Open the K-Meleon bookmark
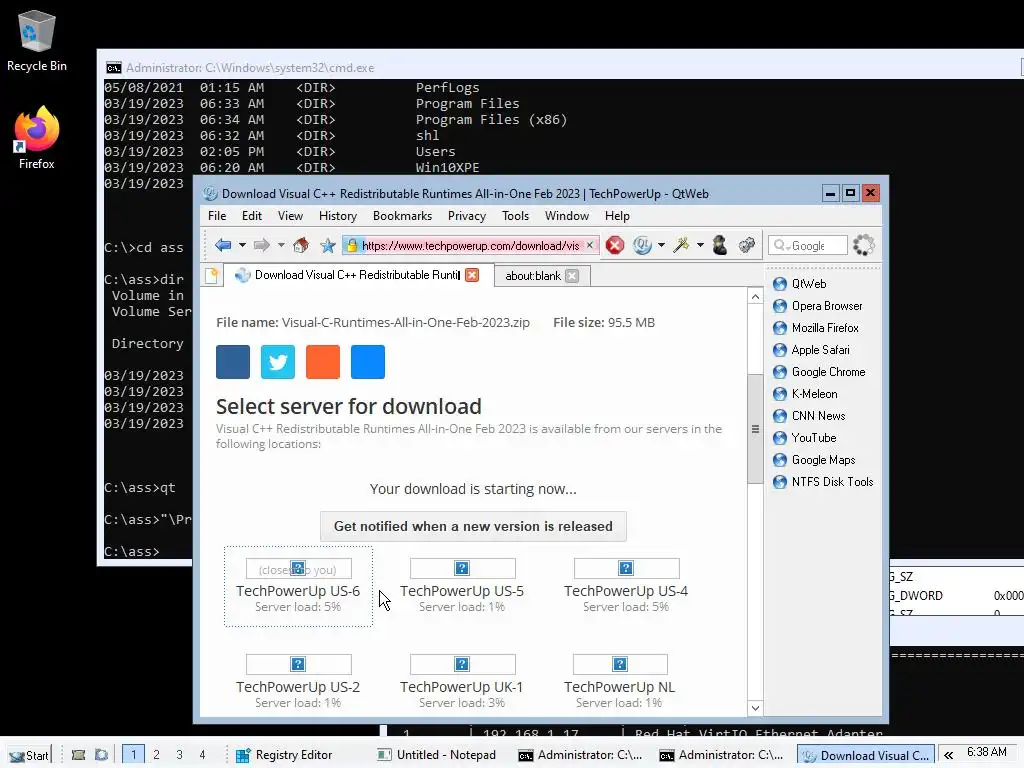This screenshot has width=1024, height=768. point(805,394)
